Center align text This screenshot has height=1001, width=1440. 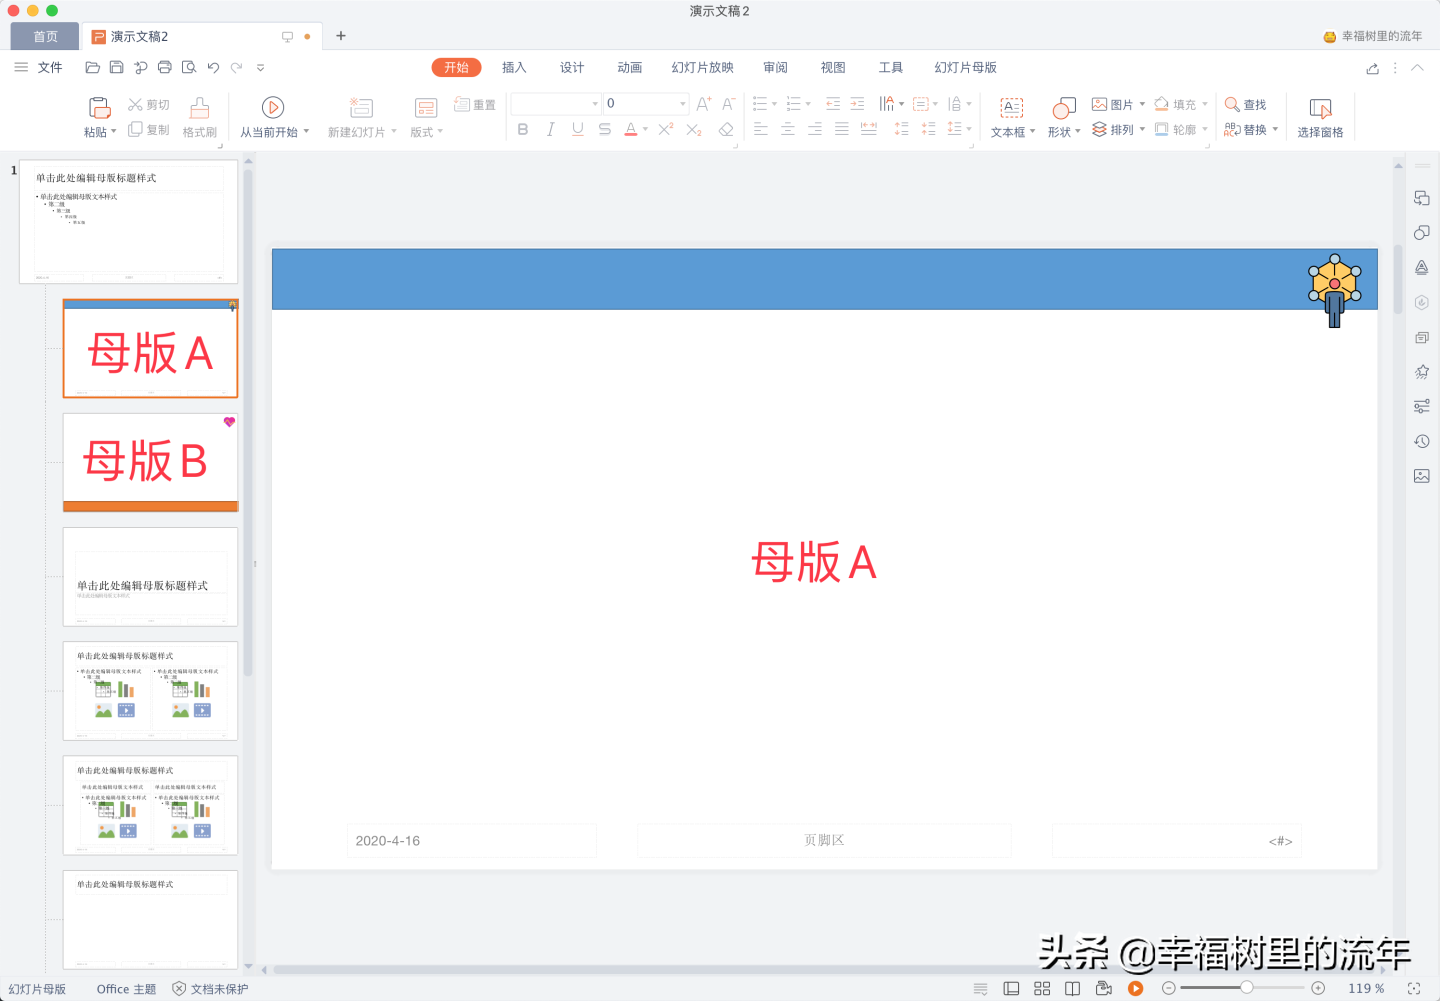pos(788,130)
